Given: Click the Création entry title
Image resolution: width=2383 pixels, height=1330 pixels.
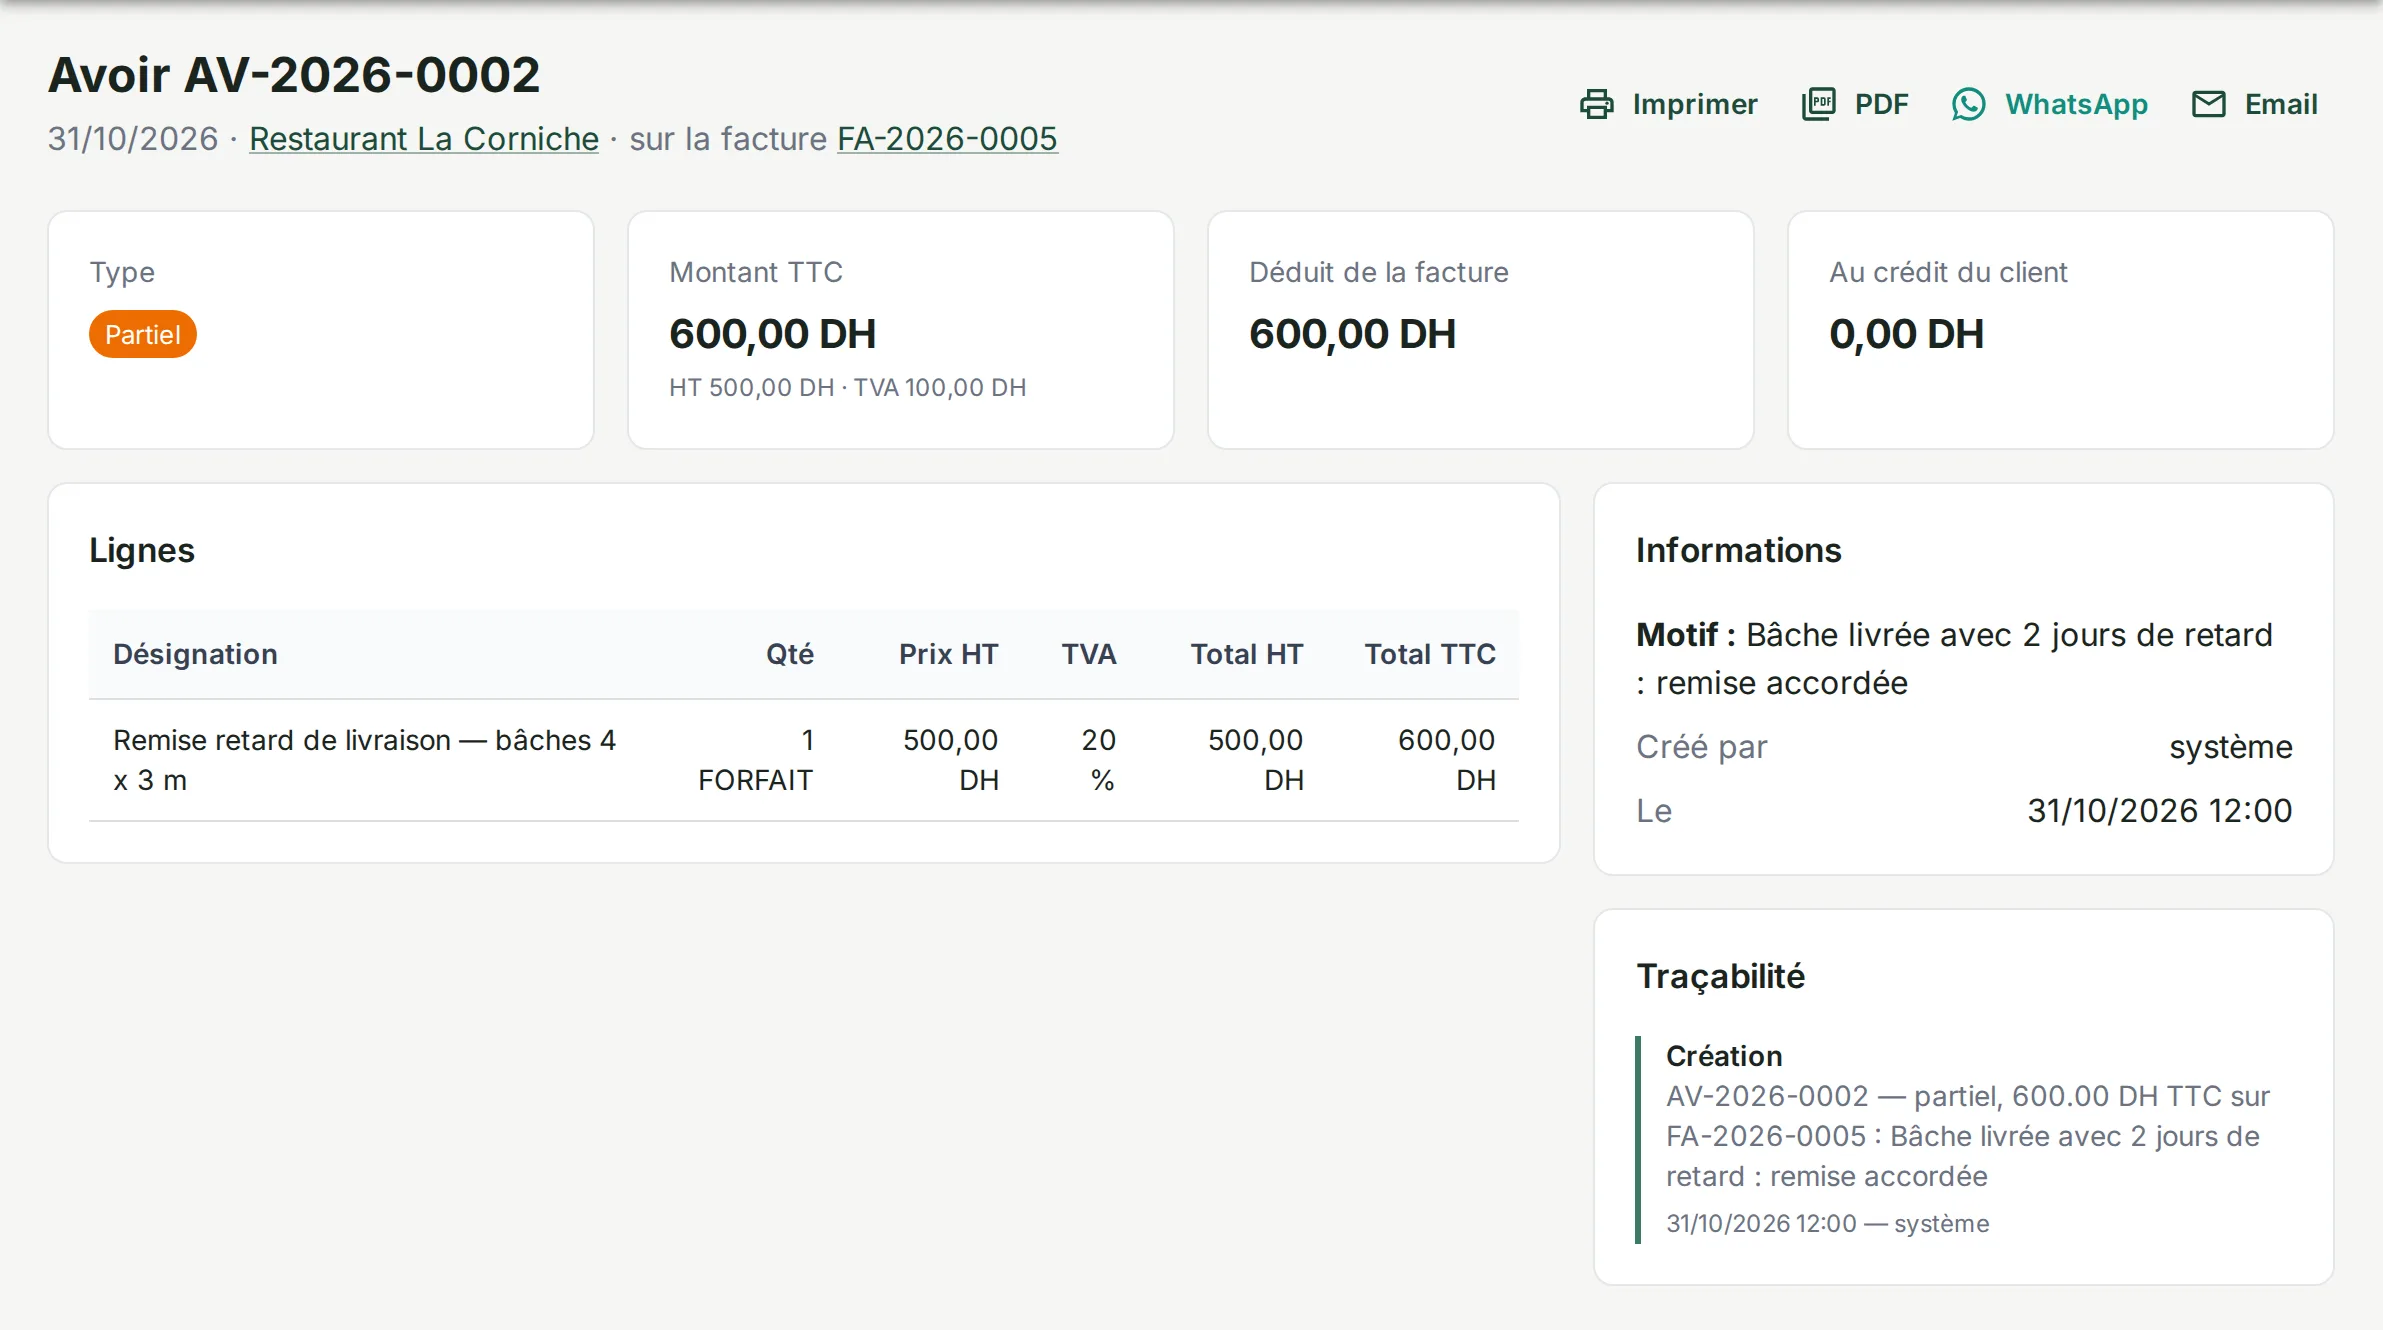Looking at the screenshot, I should (x=1724, y=1056).
